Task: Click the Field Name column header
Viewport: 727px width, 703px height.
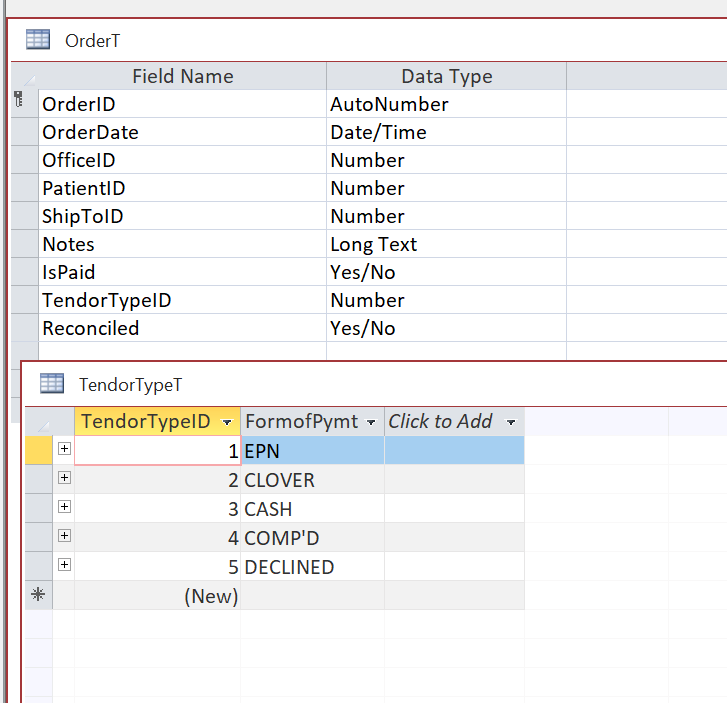Action: point(183,77)
